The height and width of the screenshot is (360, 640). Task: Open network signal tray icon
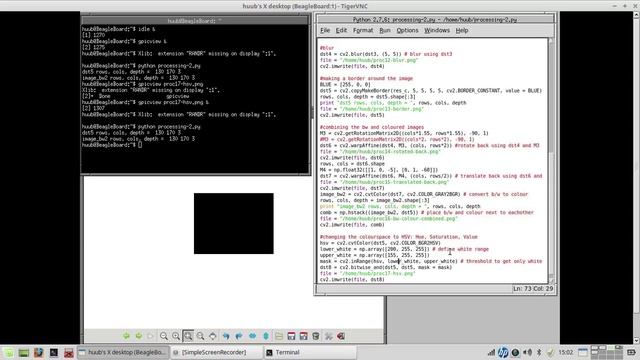pos(491,352)
